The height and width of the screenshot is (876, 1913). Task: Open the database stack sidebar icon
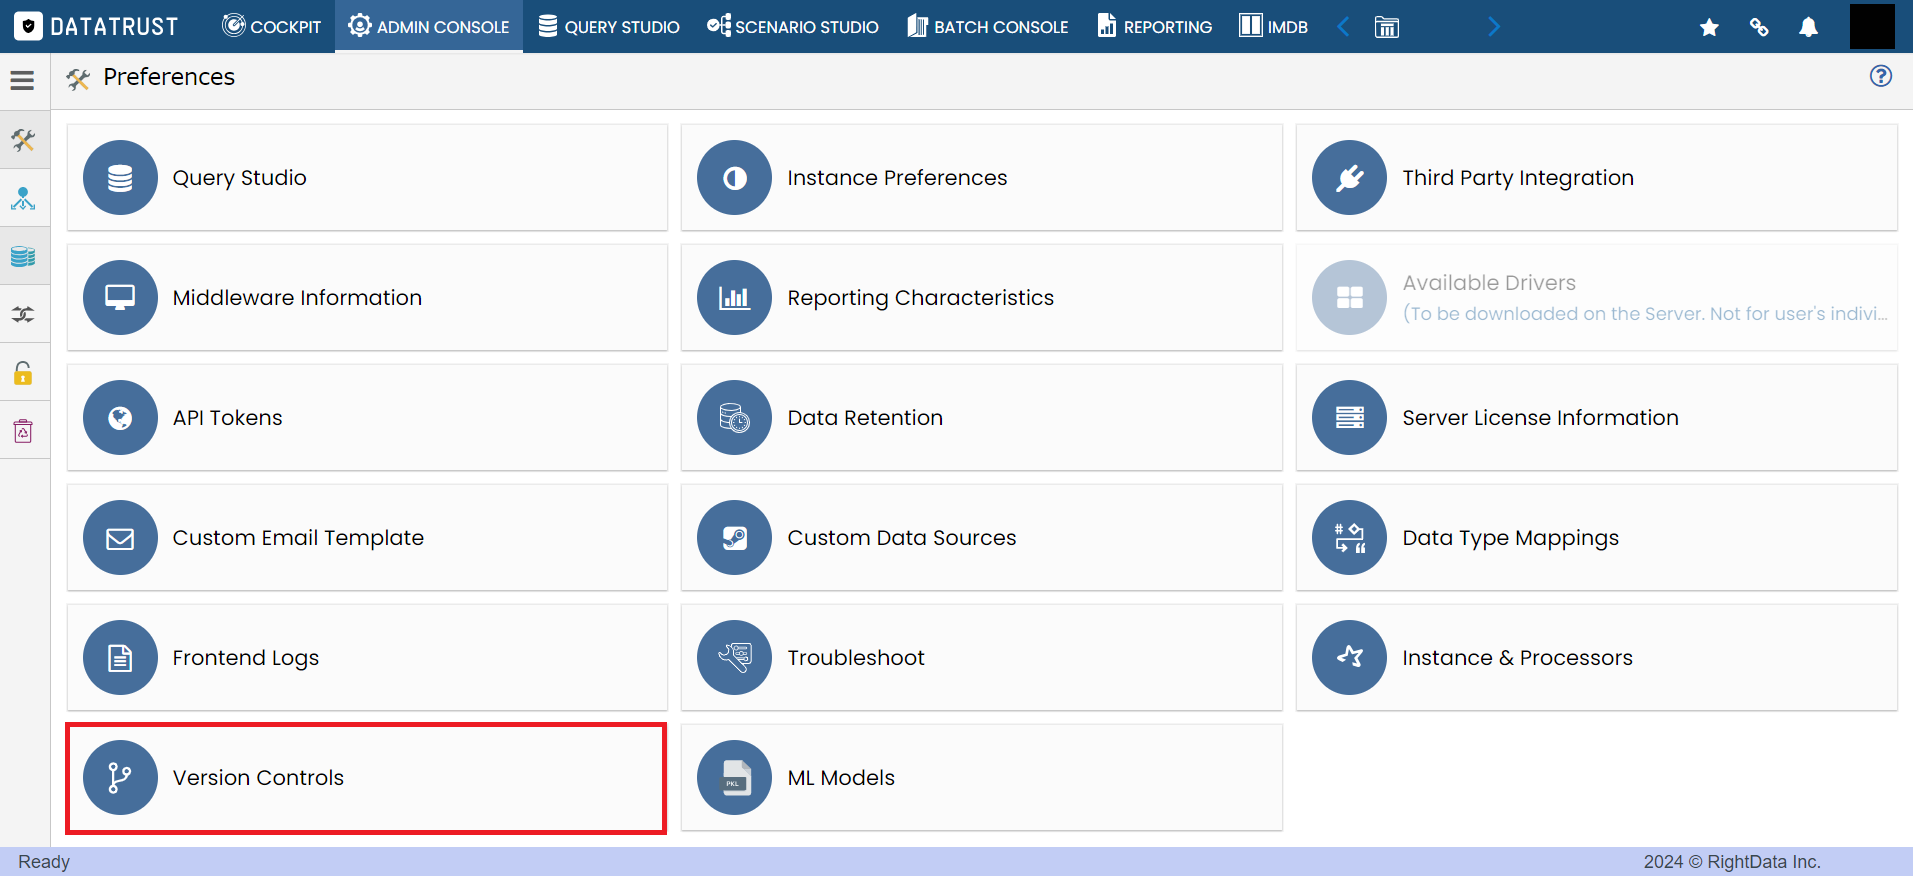[x=23, y=256]
